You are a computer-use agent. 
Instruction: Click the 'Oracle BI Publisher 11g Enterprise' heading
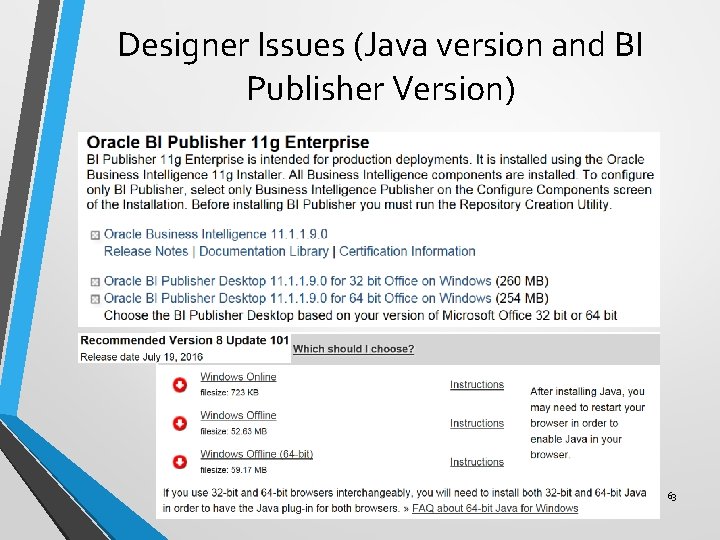click(228, 142)
